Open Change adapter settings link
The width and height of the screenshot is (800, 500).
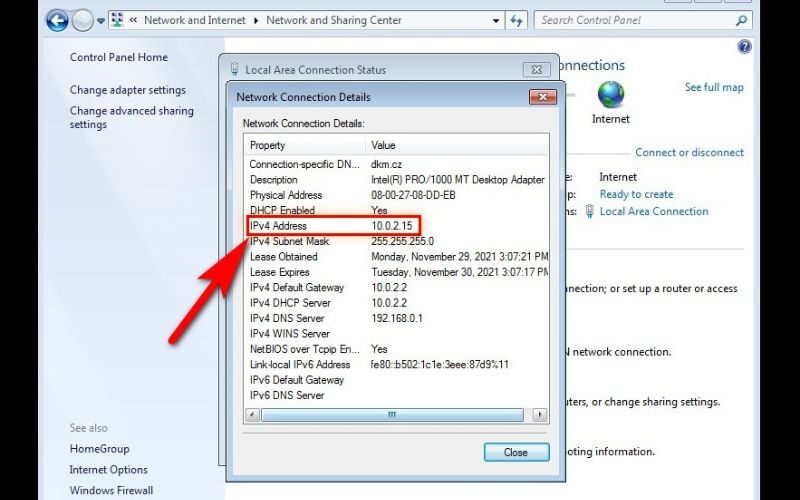tap(127, 90)
